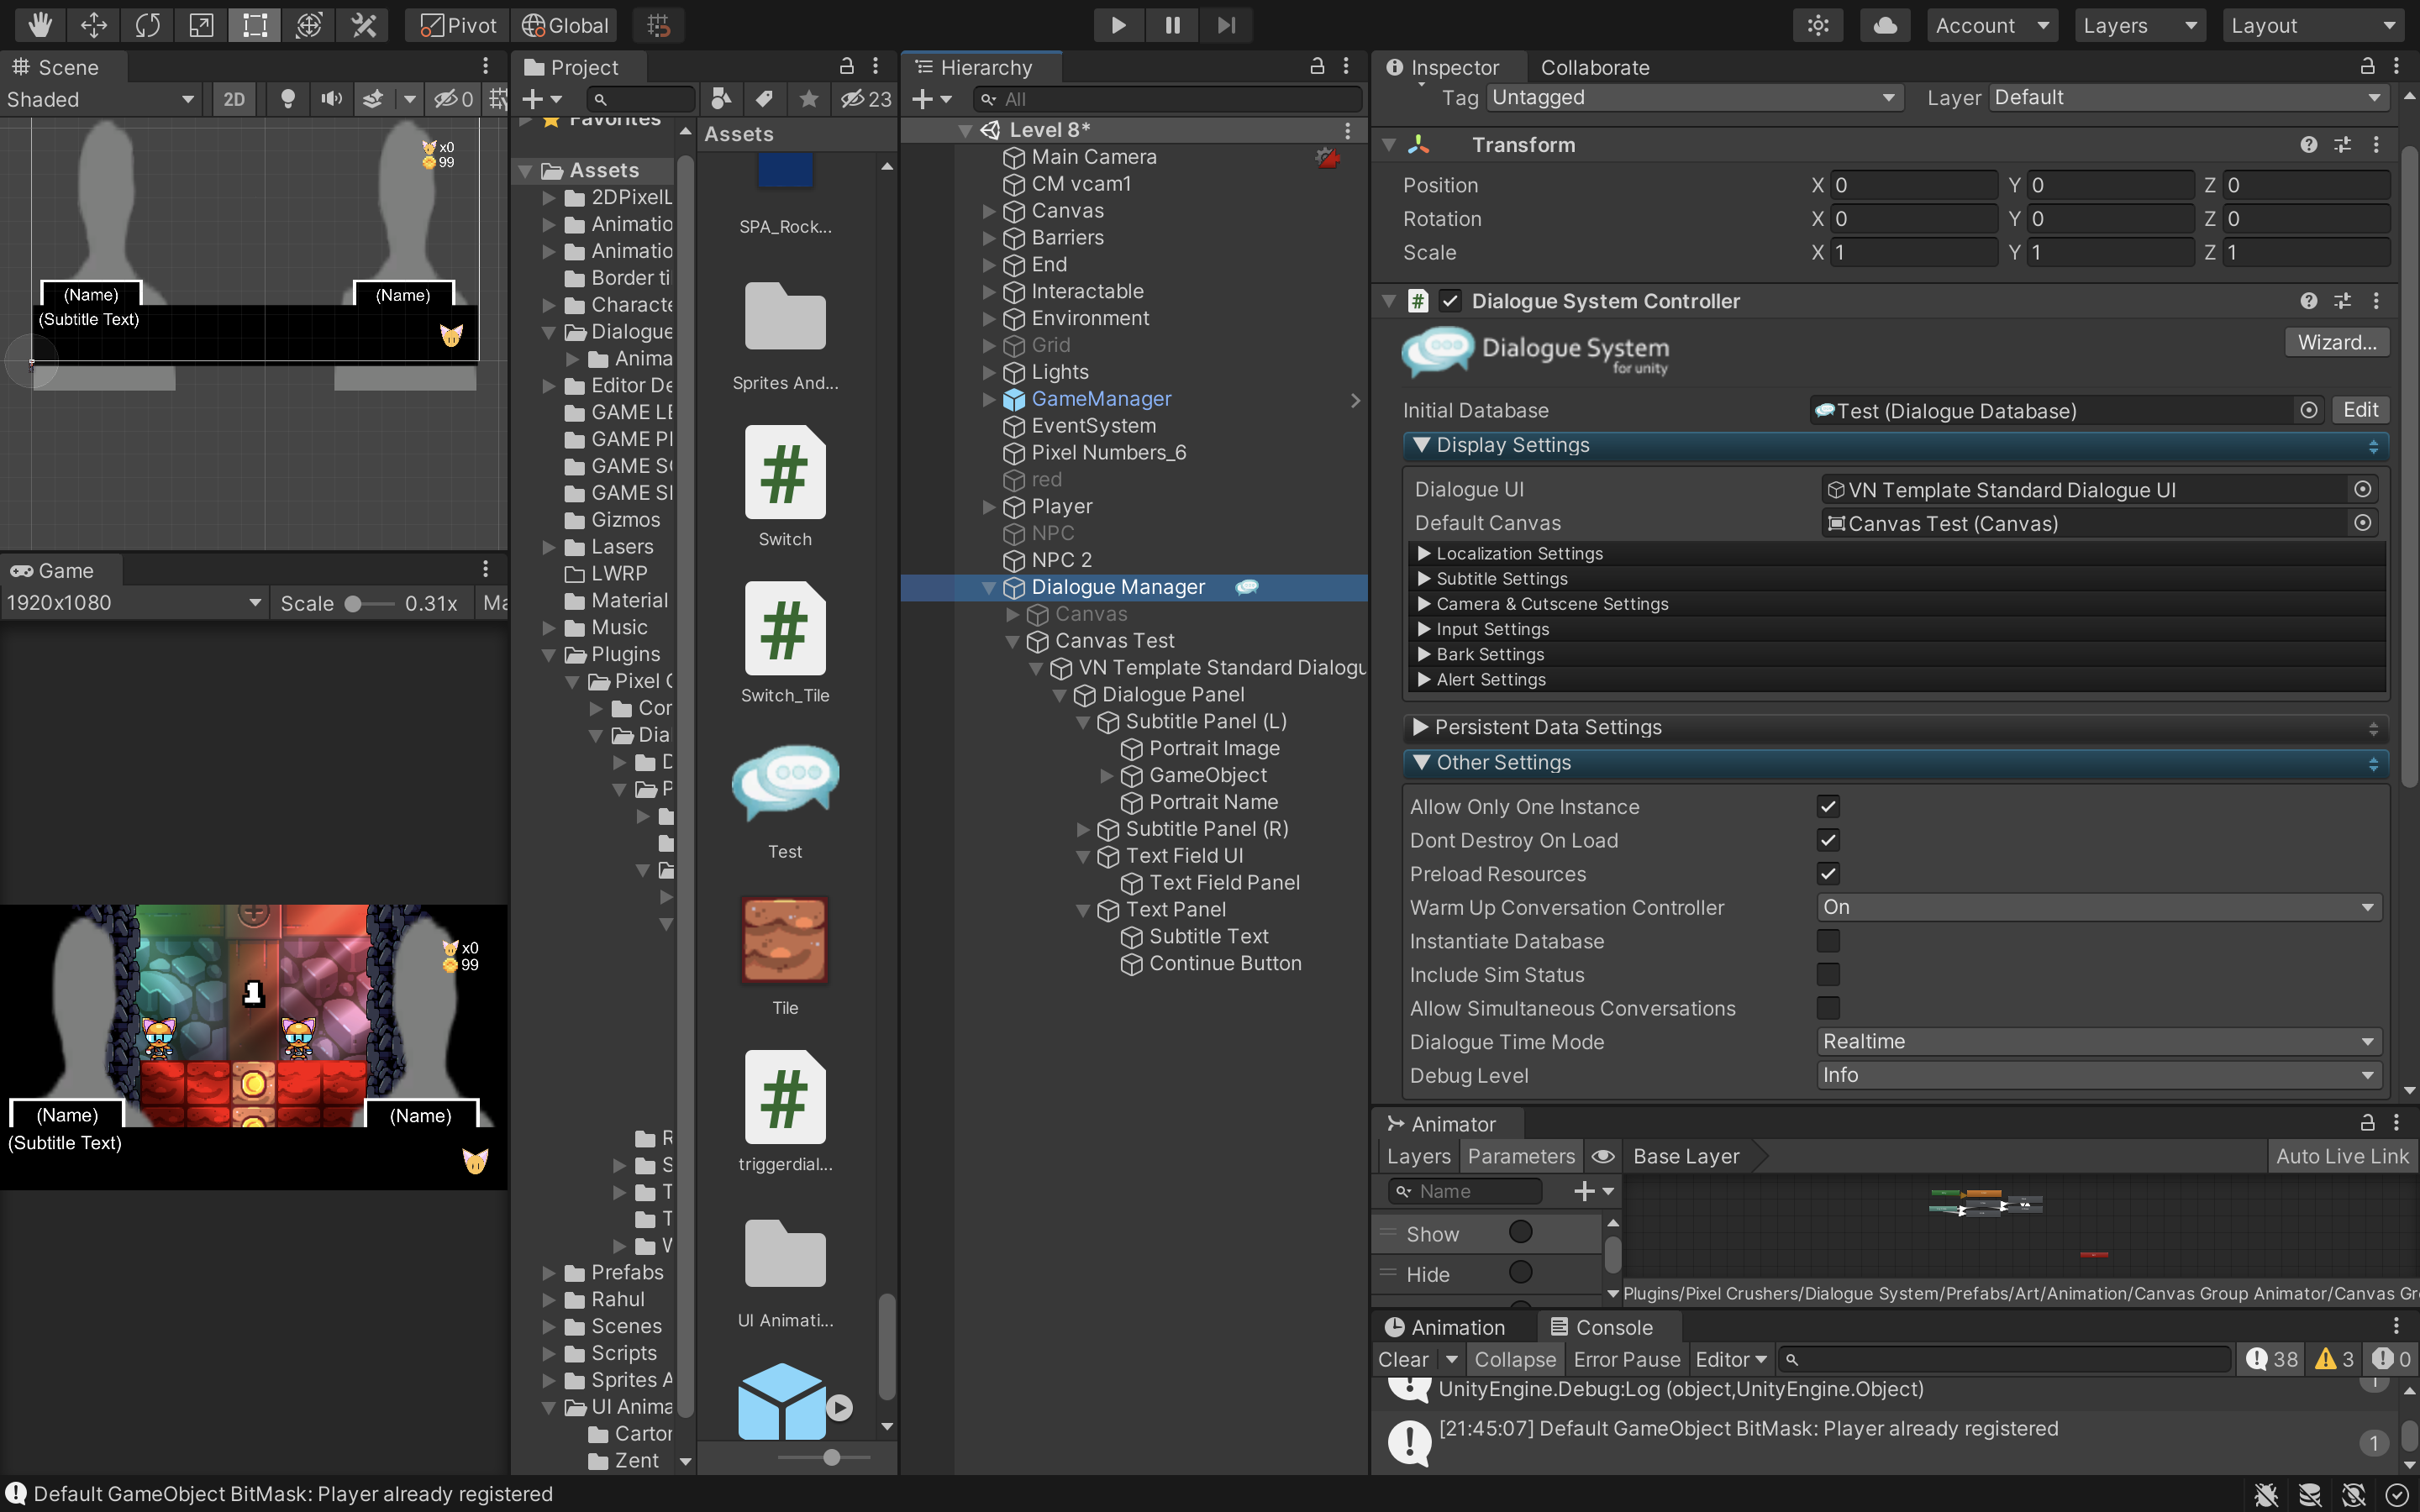Open Dialogue Time Mode dropdown
This screenshot has height=1512, width=2420.
coord(2098,1041)
